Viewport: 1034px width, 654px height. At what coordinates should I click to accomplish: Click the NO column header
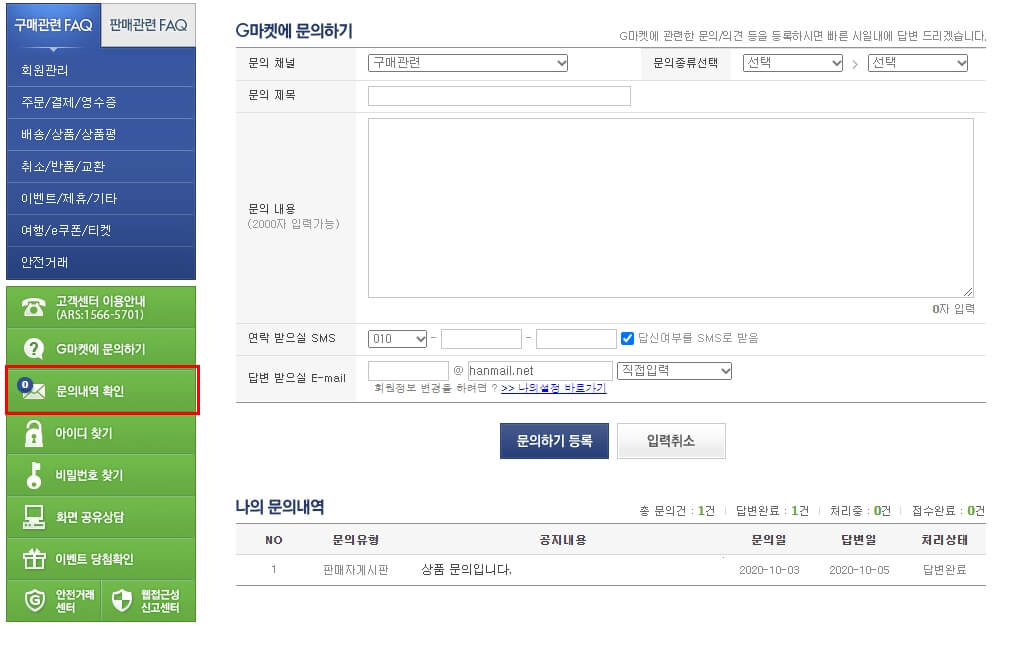(x=274, y=541)
